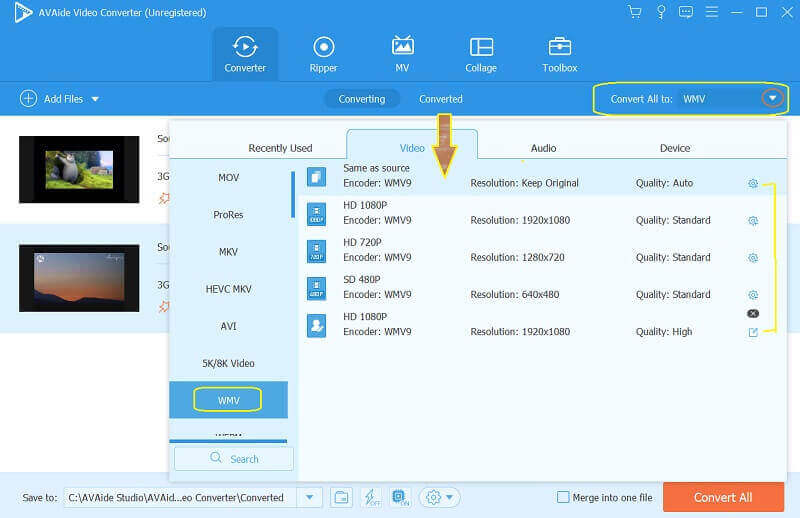800x518 pixels.
Task: Select the sunset video thumbnail
Action: coord(79,278)
